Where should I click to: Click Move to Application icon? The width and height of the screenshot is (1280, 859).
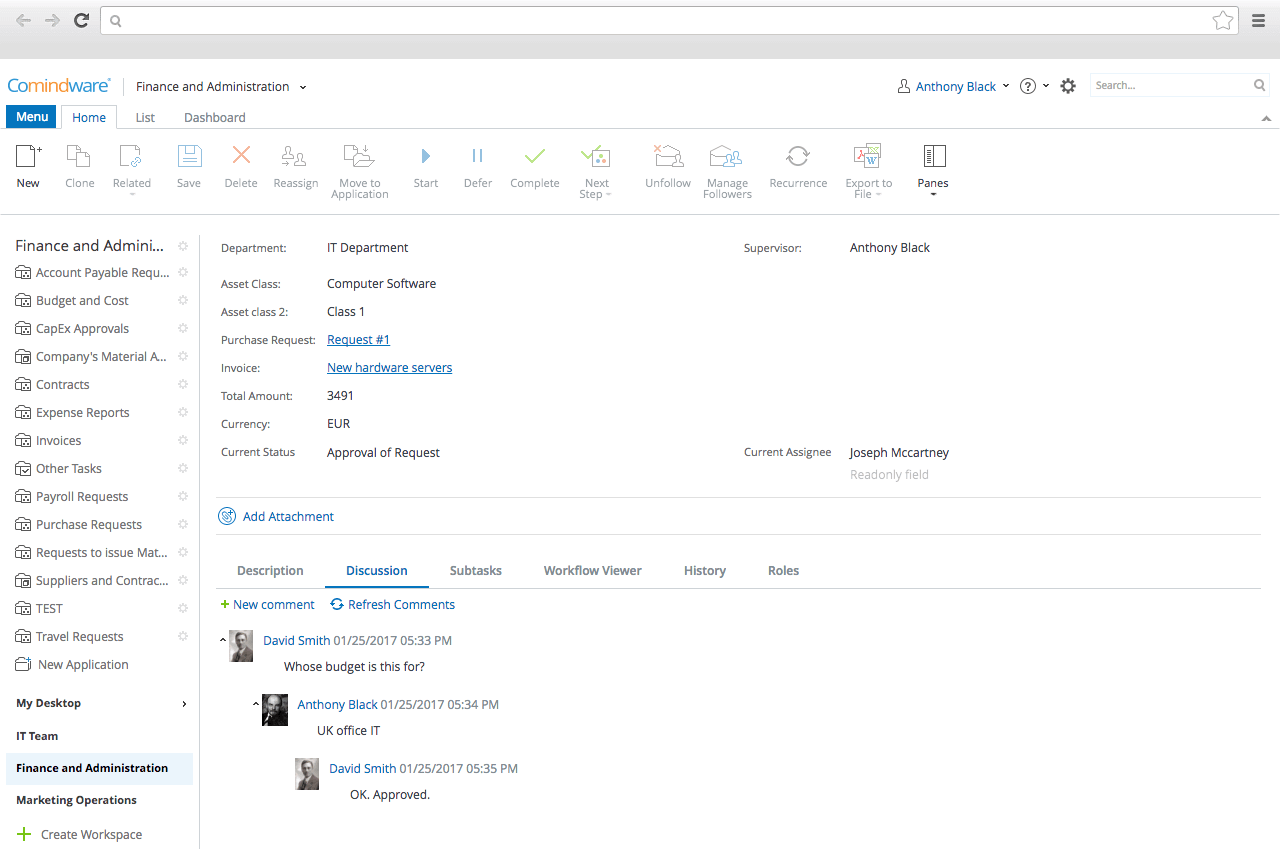pos(358,156)
